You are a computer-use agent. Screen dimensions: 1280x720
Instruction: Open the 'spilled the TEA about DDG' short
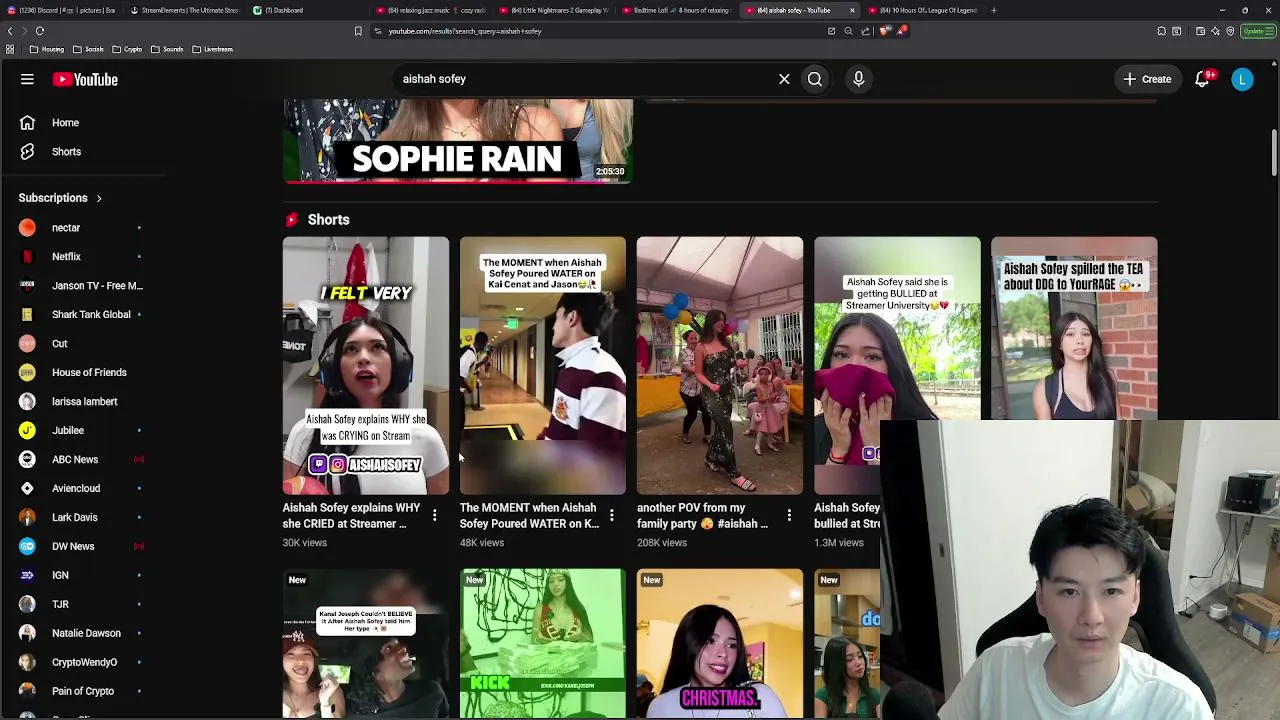point(1074,329)
